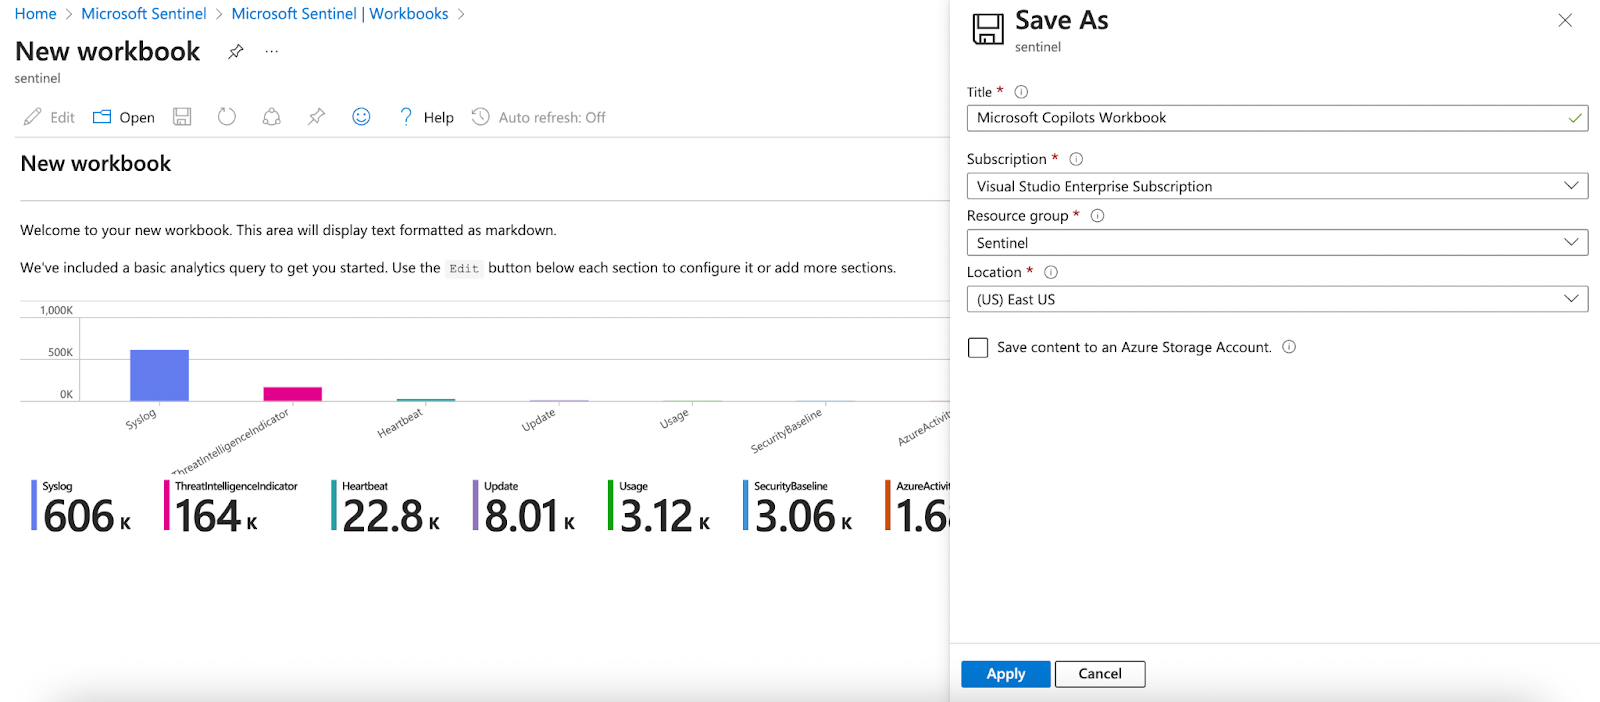Click the Update 8.01 K tile
The width and height of the screenshot is (1600, 702).
coord(525,507)
